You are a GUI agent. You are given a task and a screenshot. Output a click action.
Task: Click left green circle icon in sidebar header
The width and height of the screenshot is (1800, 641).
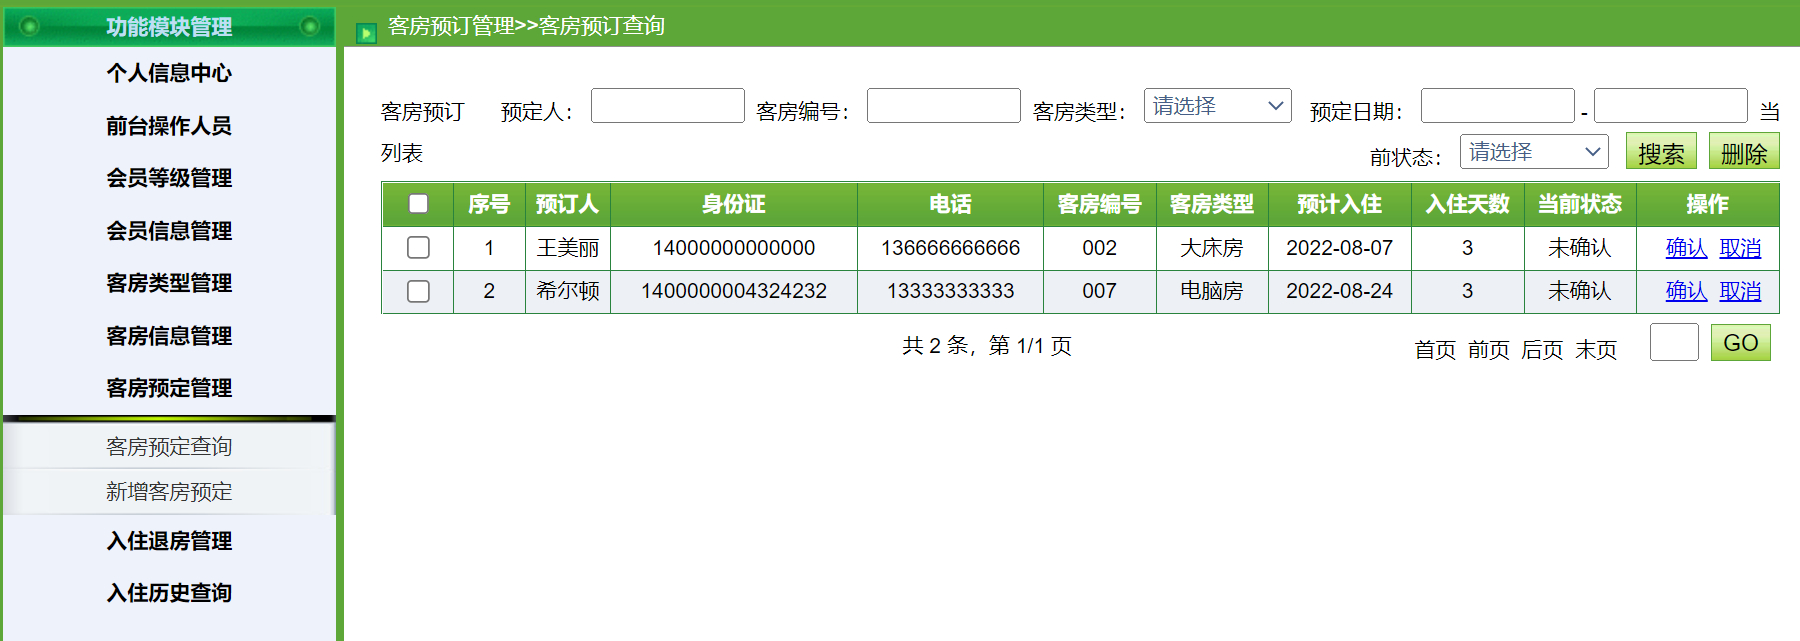pos(29,26)
